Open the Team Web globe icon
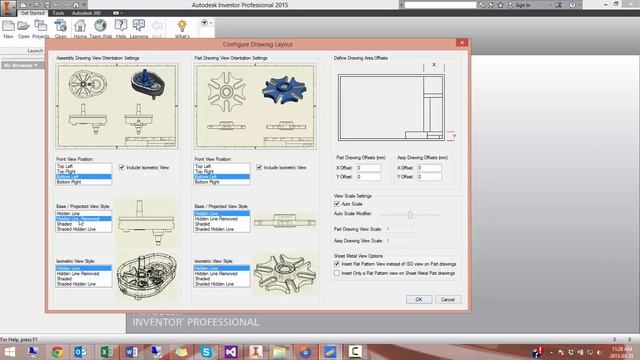Viewport: 640px width, 360px height. [100, 26]
